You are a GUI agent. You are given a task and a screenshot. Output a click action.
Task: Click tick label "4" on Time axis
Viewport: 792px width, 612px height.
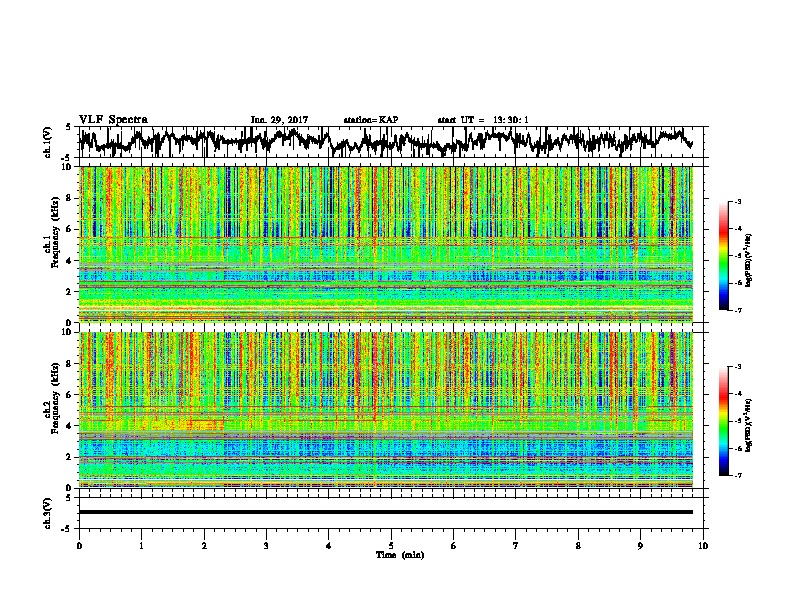329,546
